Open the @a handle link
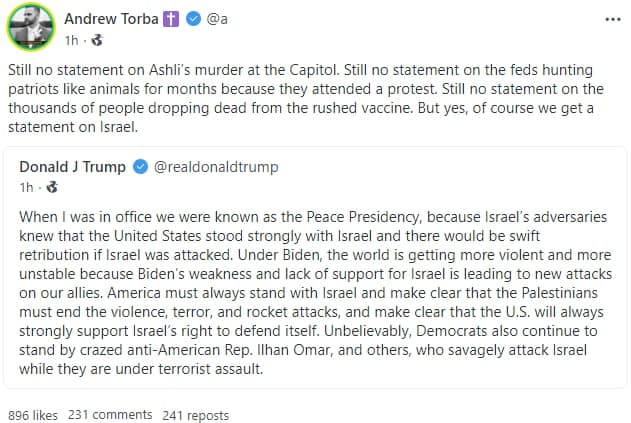Image resolution: width=631 pixels, height=423 pixels. [216, 19]
